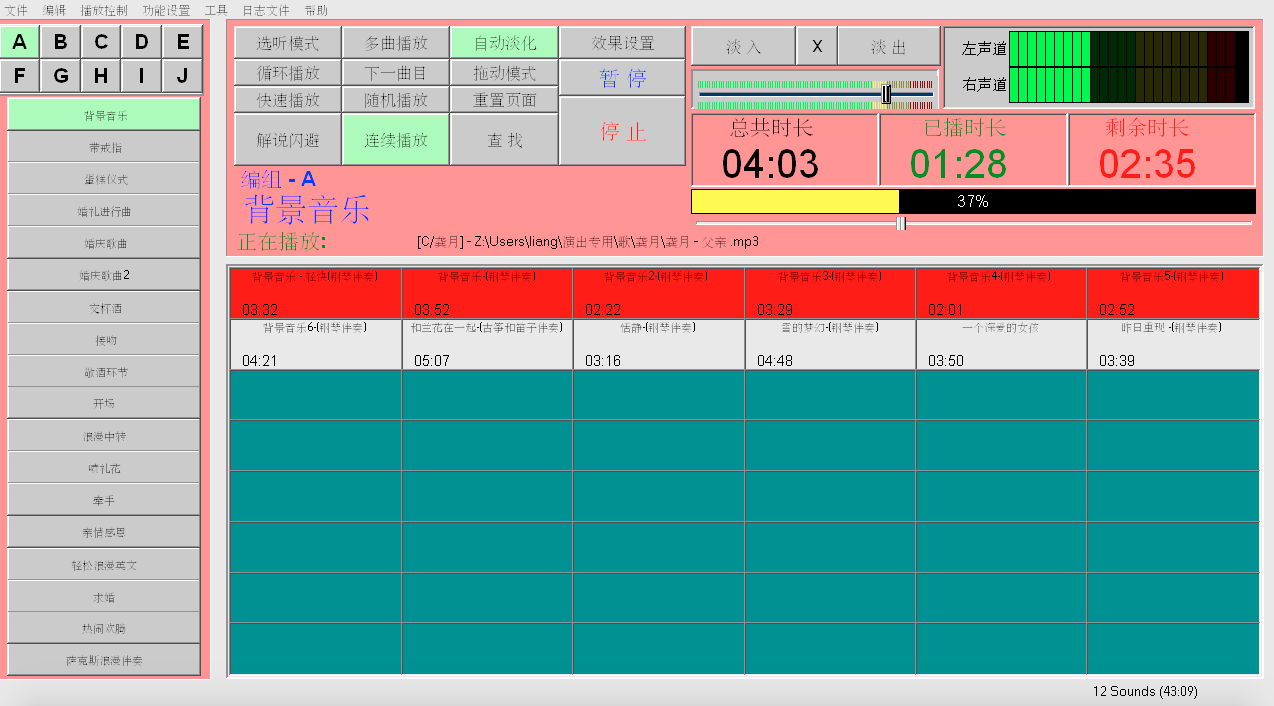This screenshot has height=706, width=1274.
Task: Open the 带戒指 category
Action: pyautogui.click(x=104, y=147)
